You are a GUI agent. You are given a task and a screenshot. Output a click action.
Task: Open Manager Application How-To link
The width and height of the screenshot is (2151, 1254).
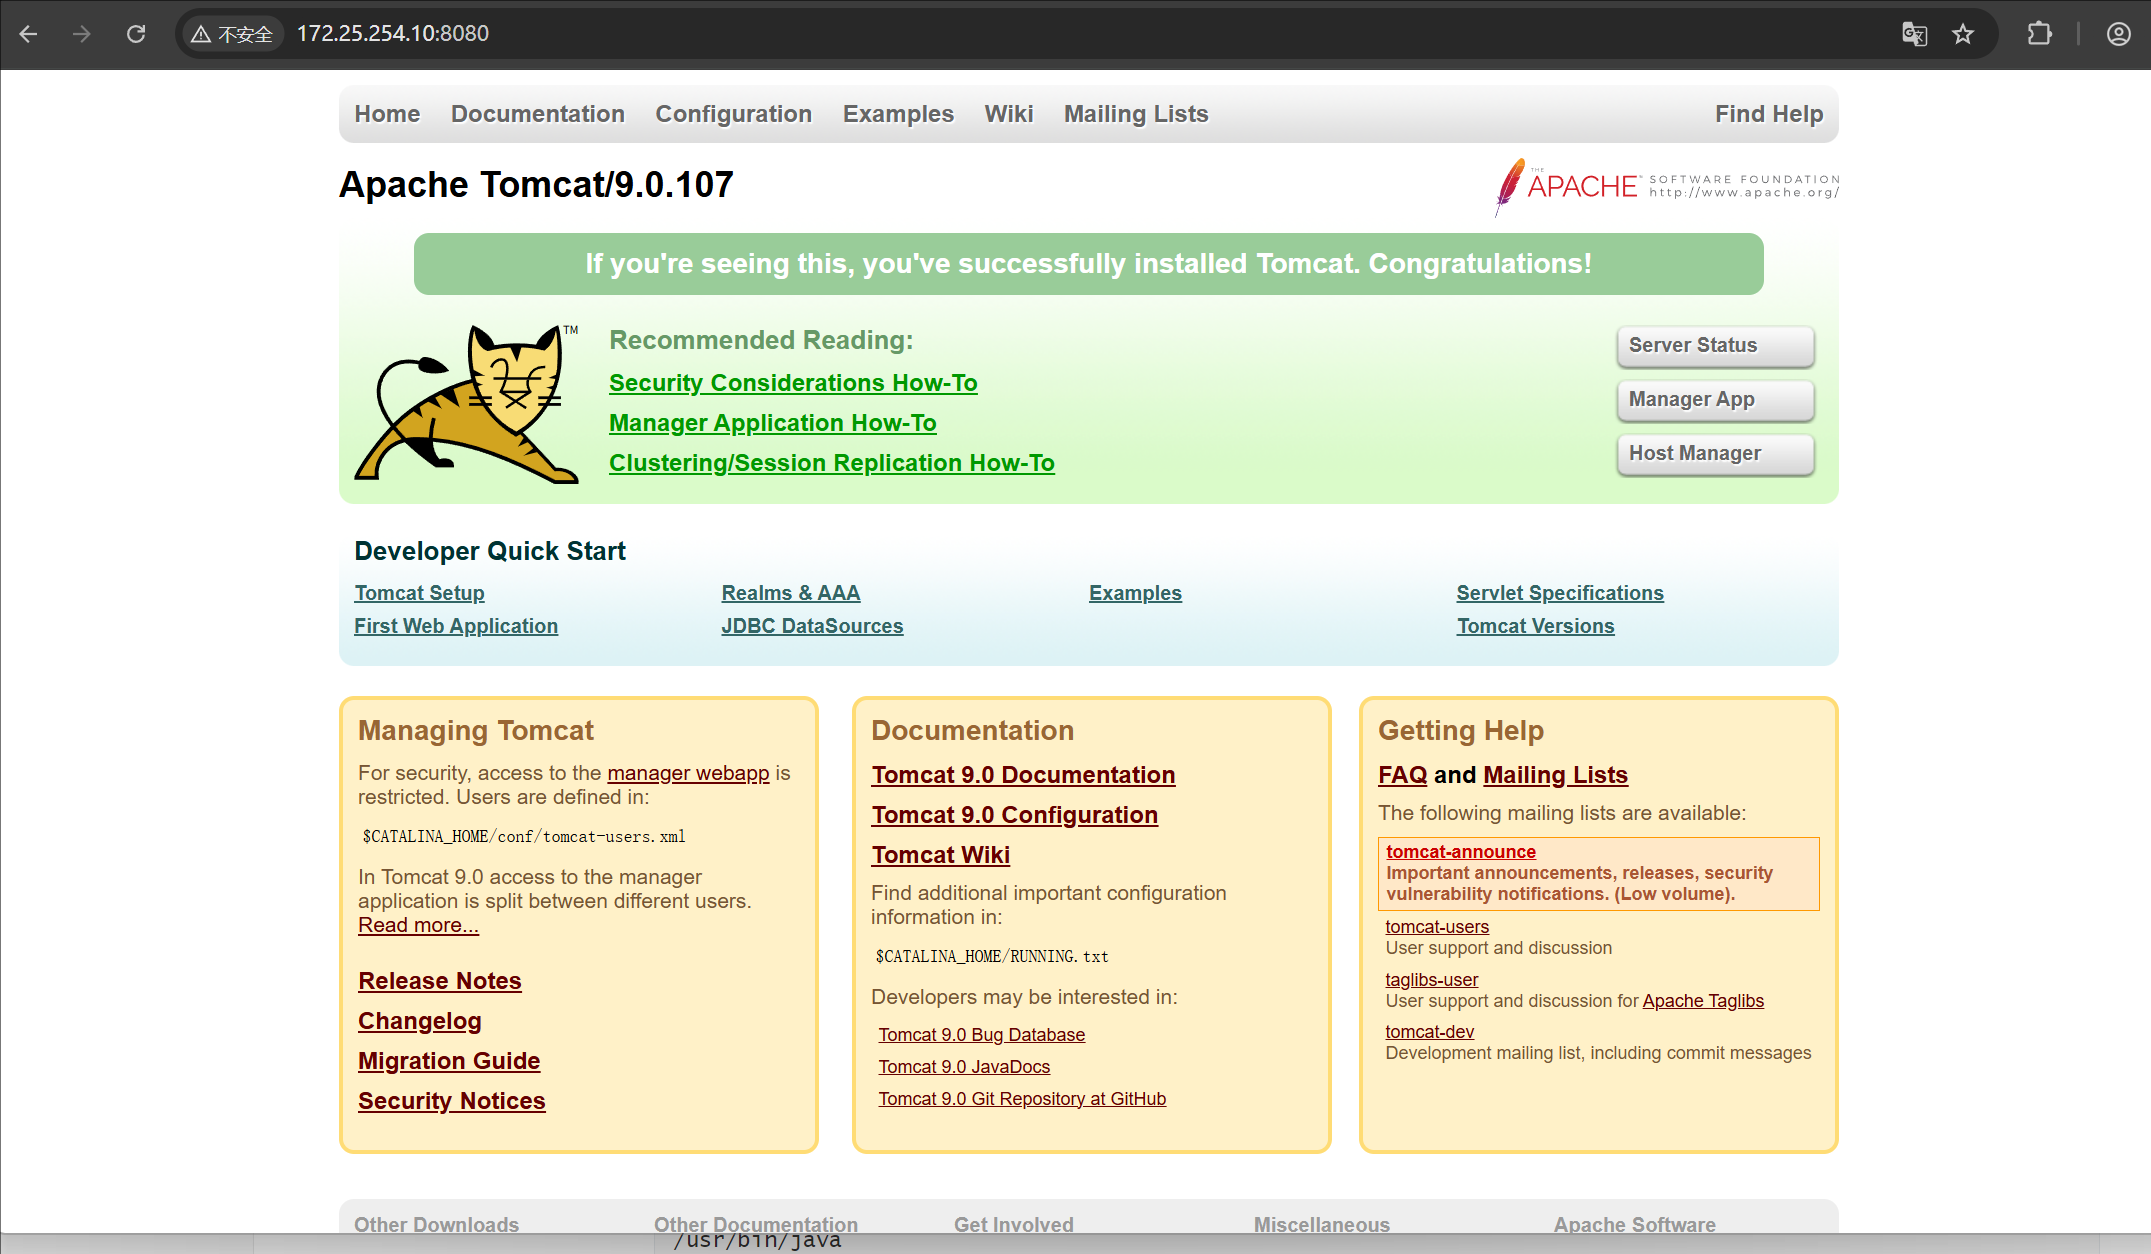click(x=773, y=423)
